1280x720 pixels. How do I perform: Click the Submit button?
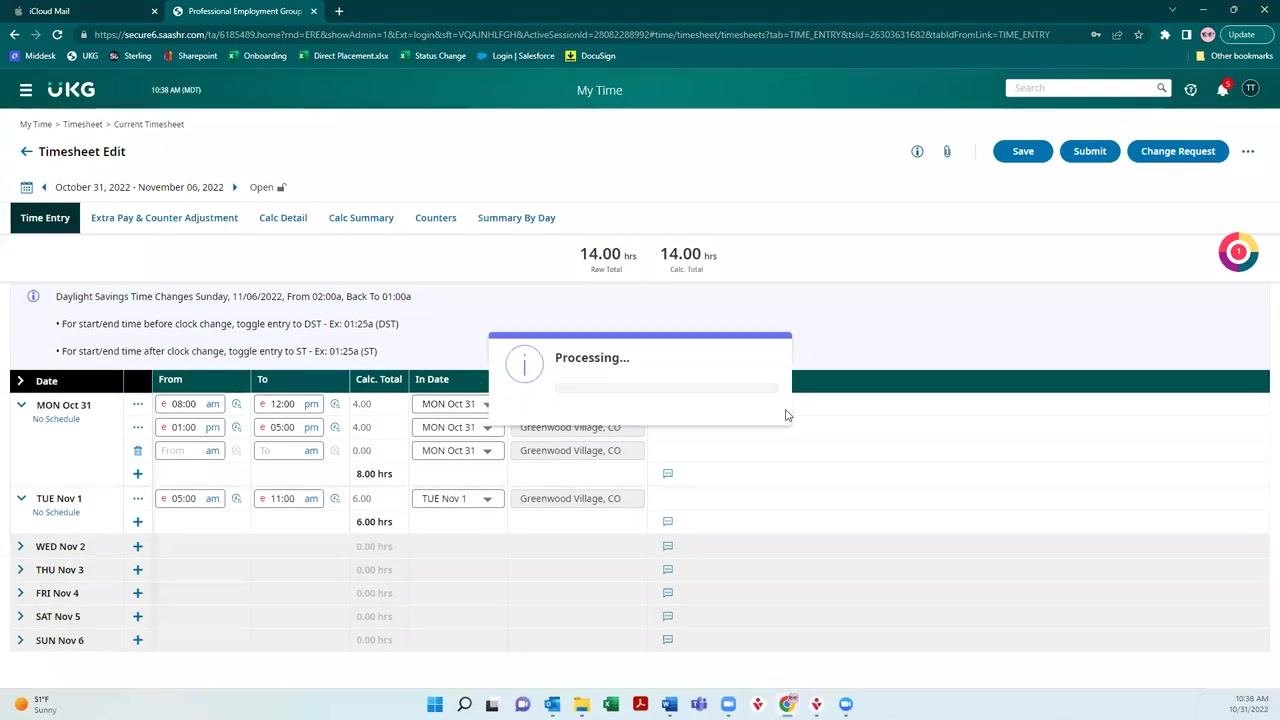coord(1090,151)
